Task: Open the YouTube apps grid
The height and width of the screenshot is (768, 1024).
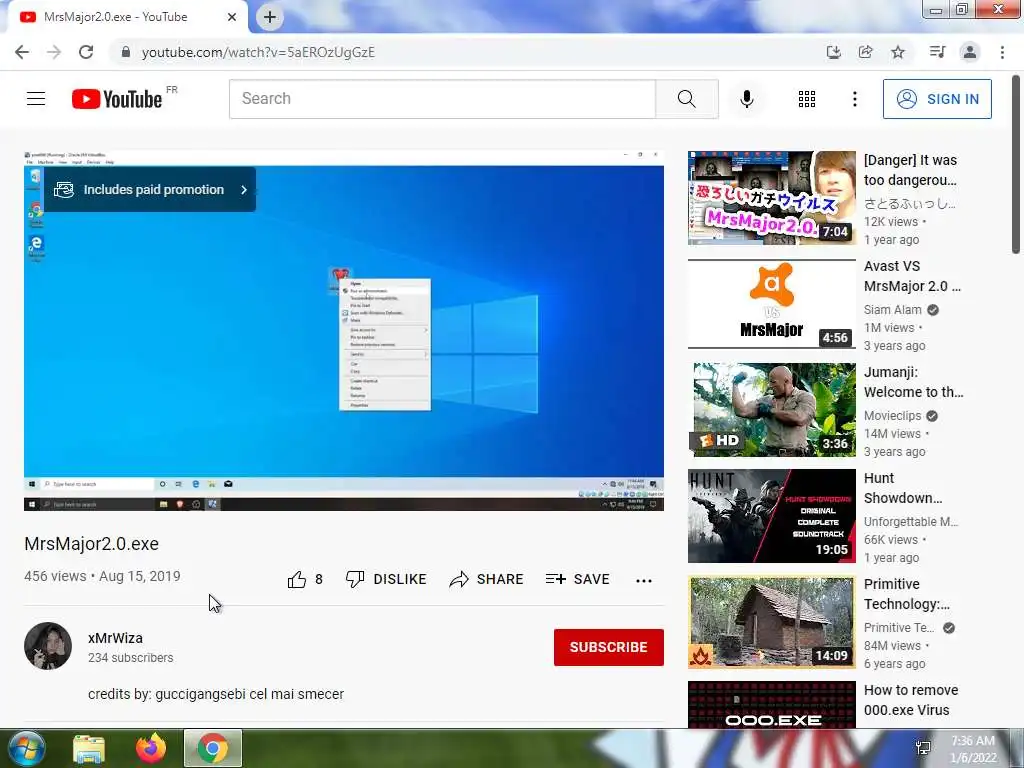Action: [807, 99]
